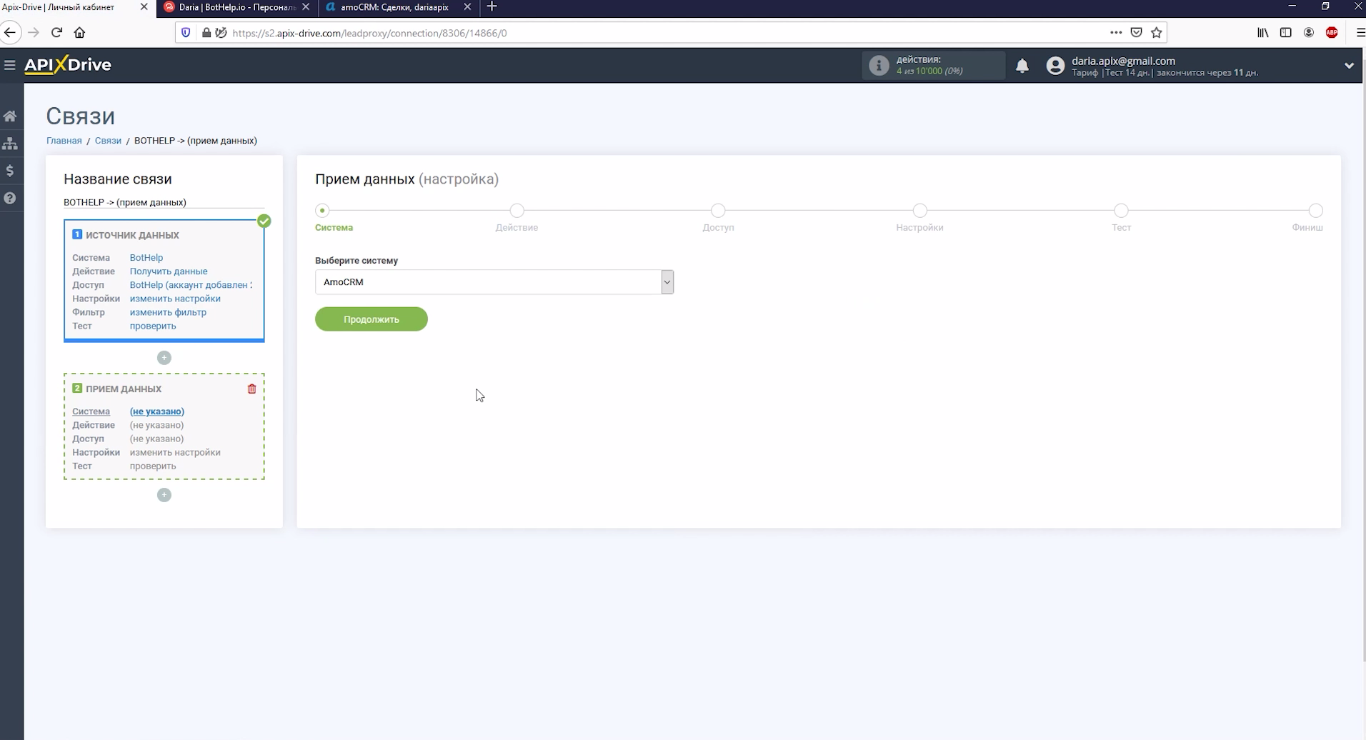The width and height of the screenshot is (1366, 740).
Task: Click проверить link in source block
Action: (153, 326)
